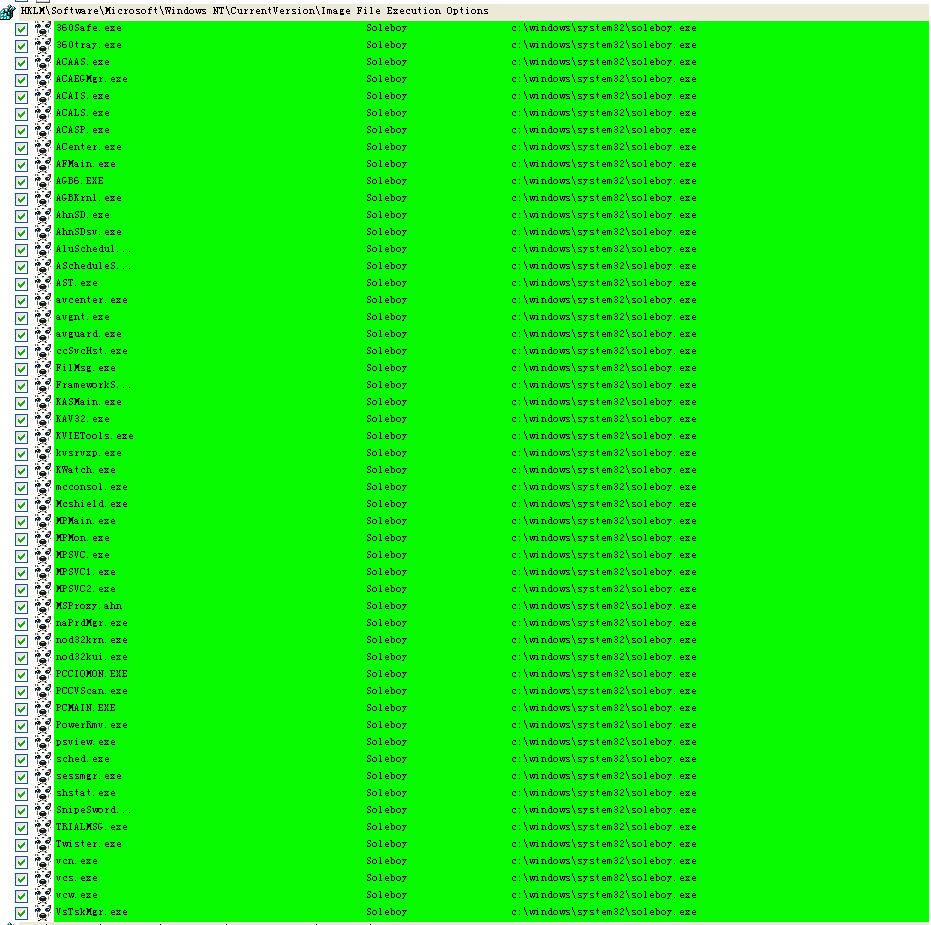This screenshot has width=931, height=925.
Task: Uncheck the vcw.exe entry checkbox
Action: tap(21, 896)
